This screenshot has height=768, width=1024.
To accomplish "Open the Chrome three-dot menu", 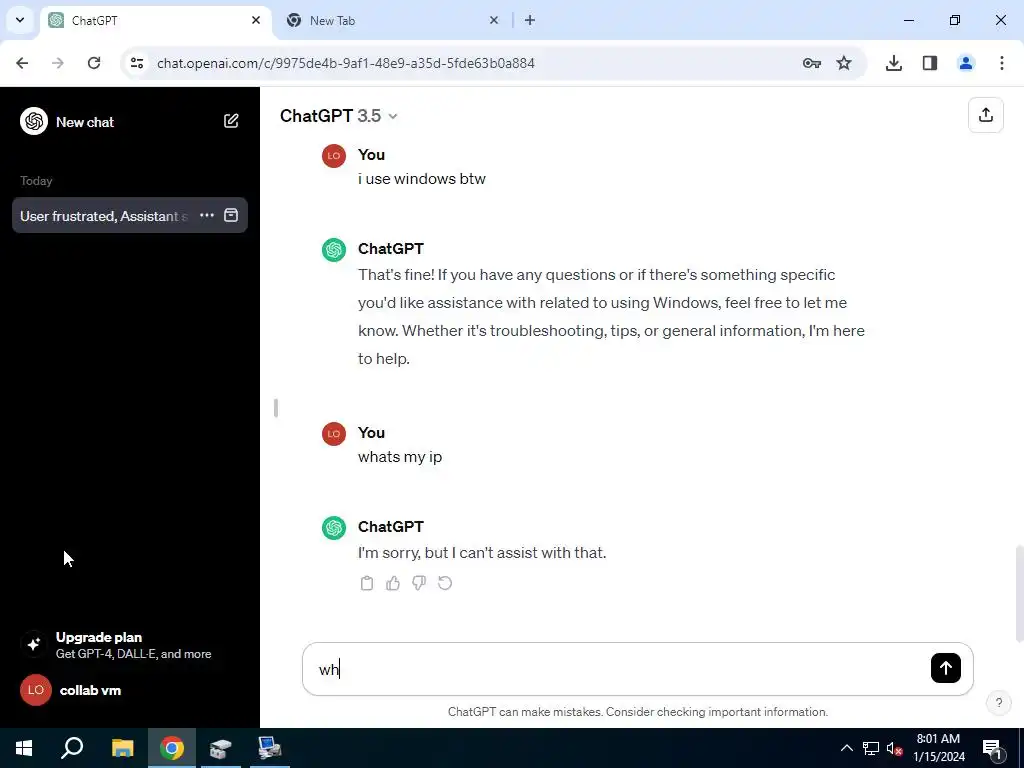I will [1002, 63].
